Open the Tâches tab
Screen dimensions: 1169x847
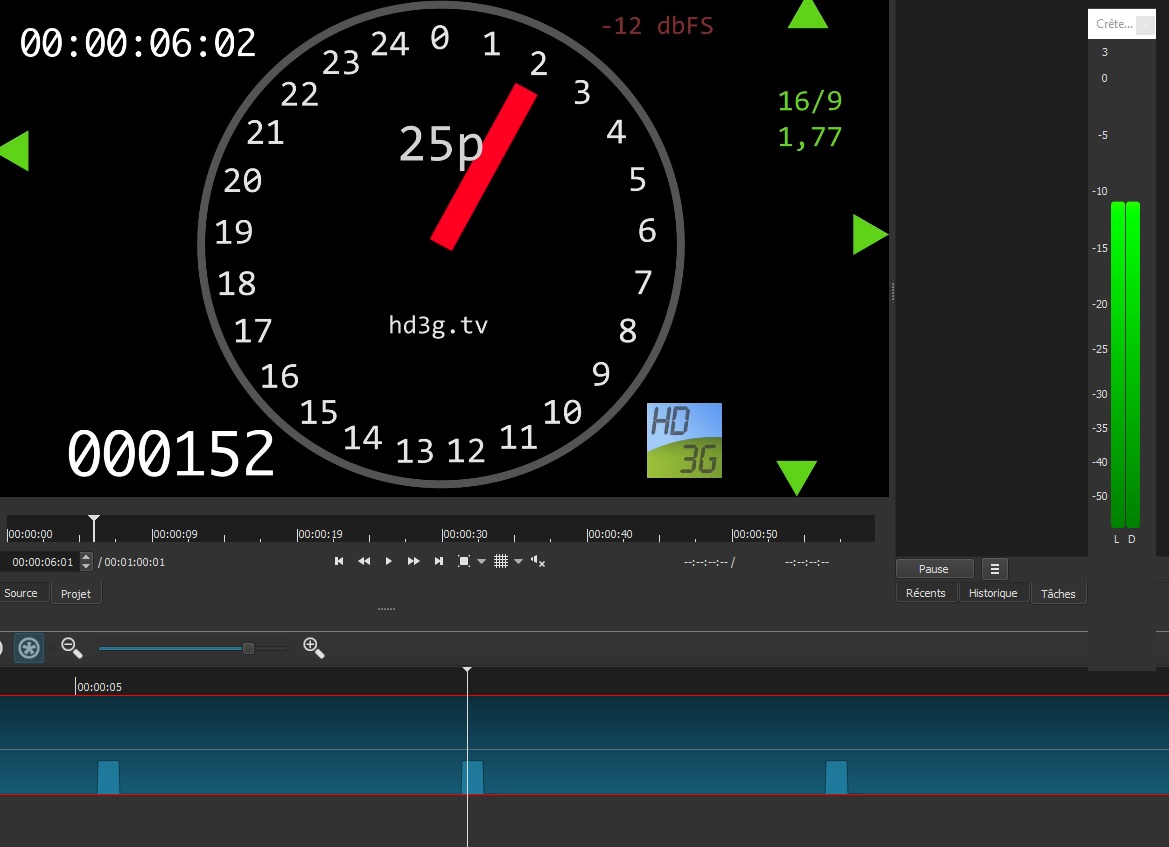[x=1059, y=593]
